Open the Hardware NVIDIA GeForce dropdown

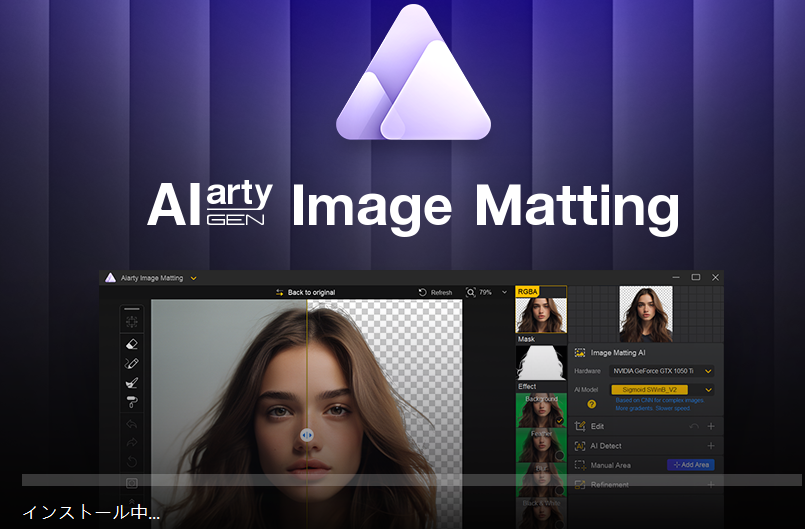(x=661, y=371)
